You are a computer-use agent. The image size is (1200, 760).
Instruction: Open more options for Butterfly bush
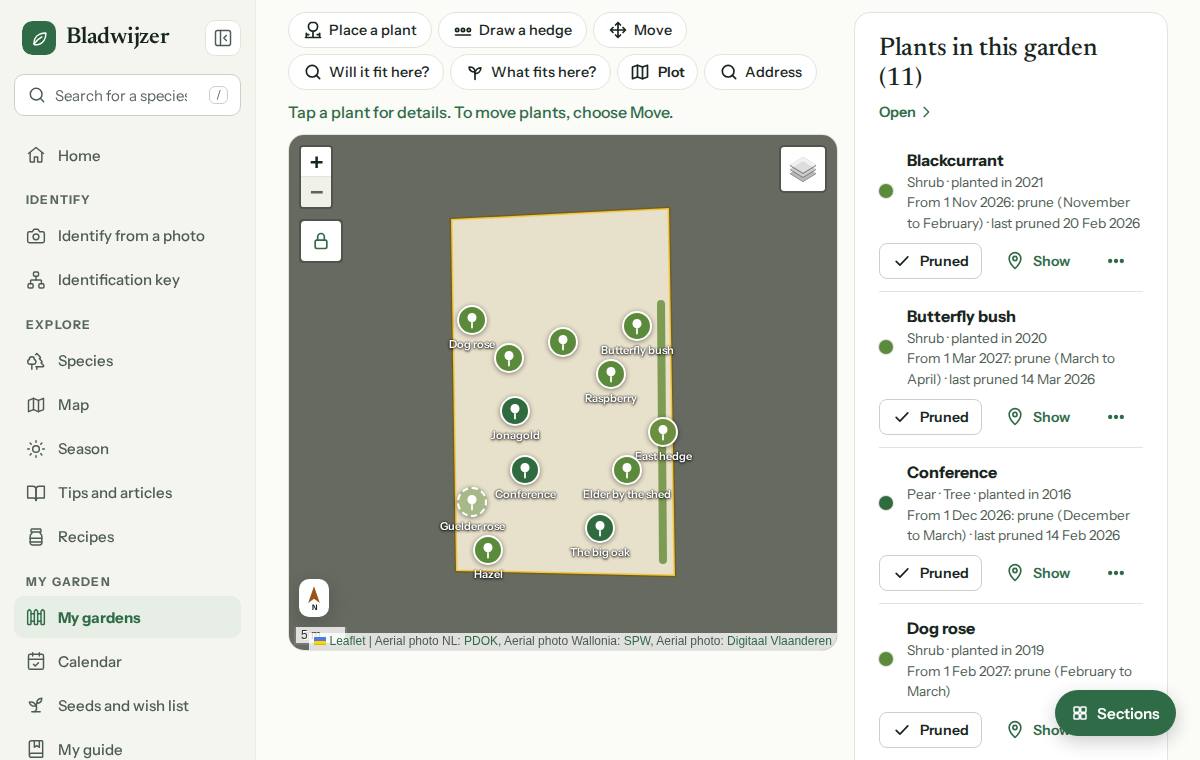click(x=1116, y=417)
